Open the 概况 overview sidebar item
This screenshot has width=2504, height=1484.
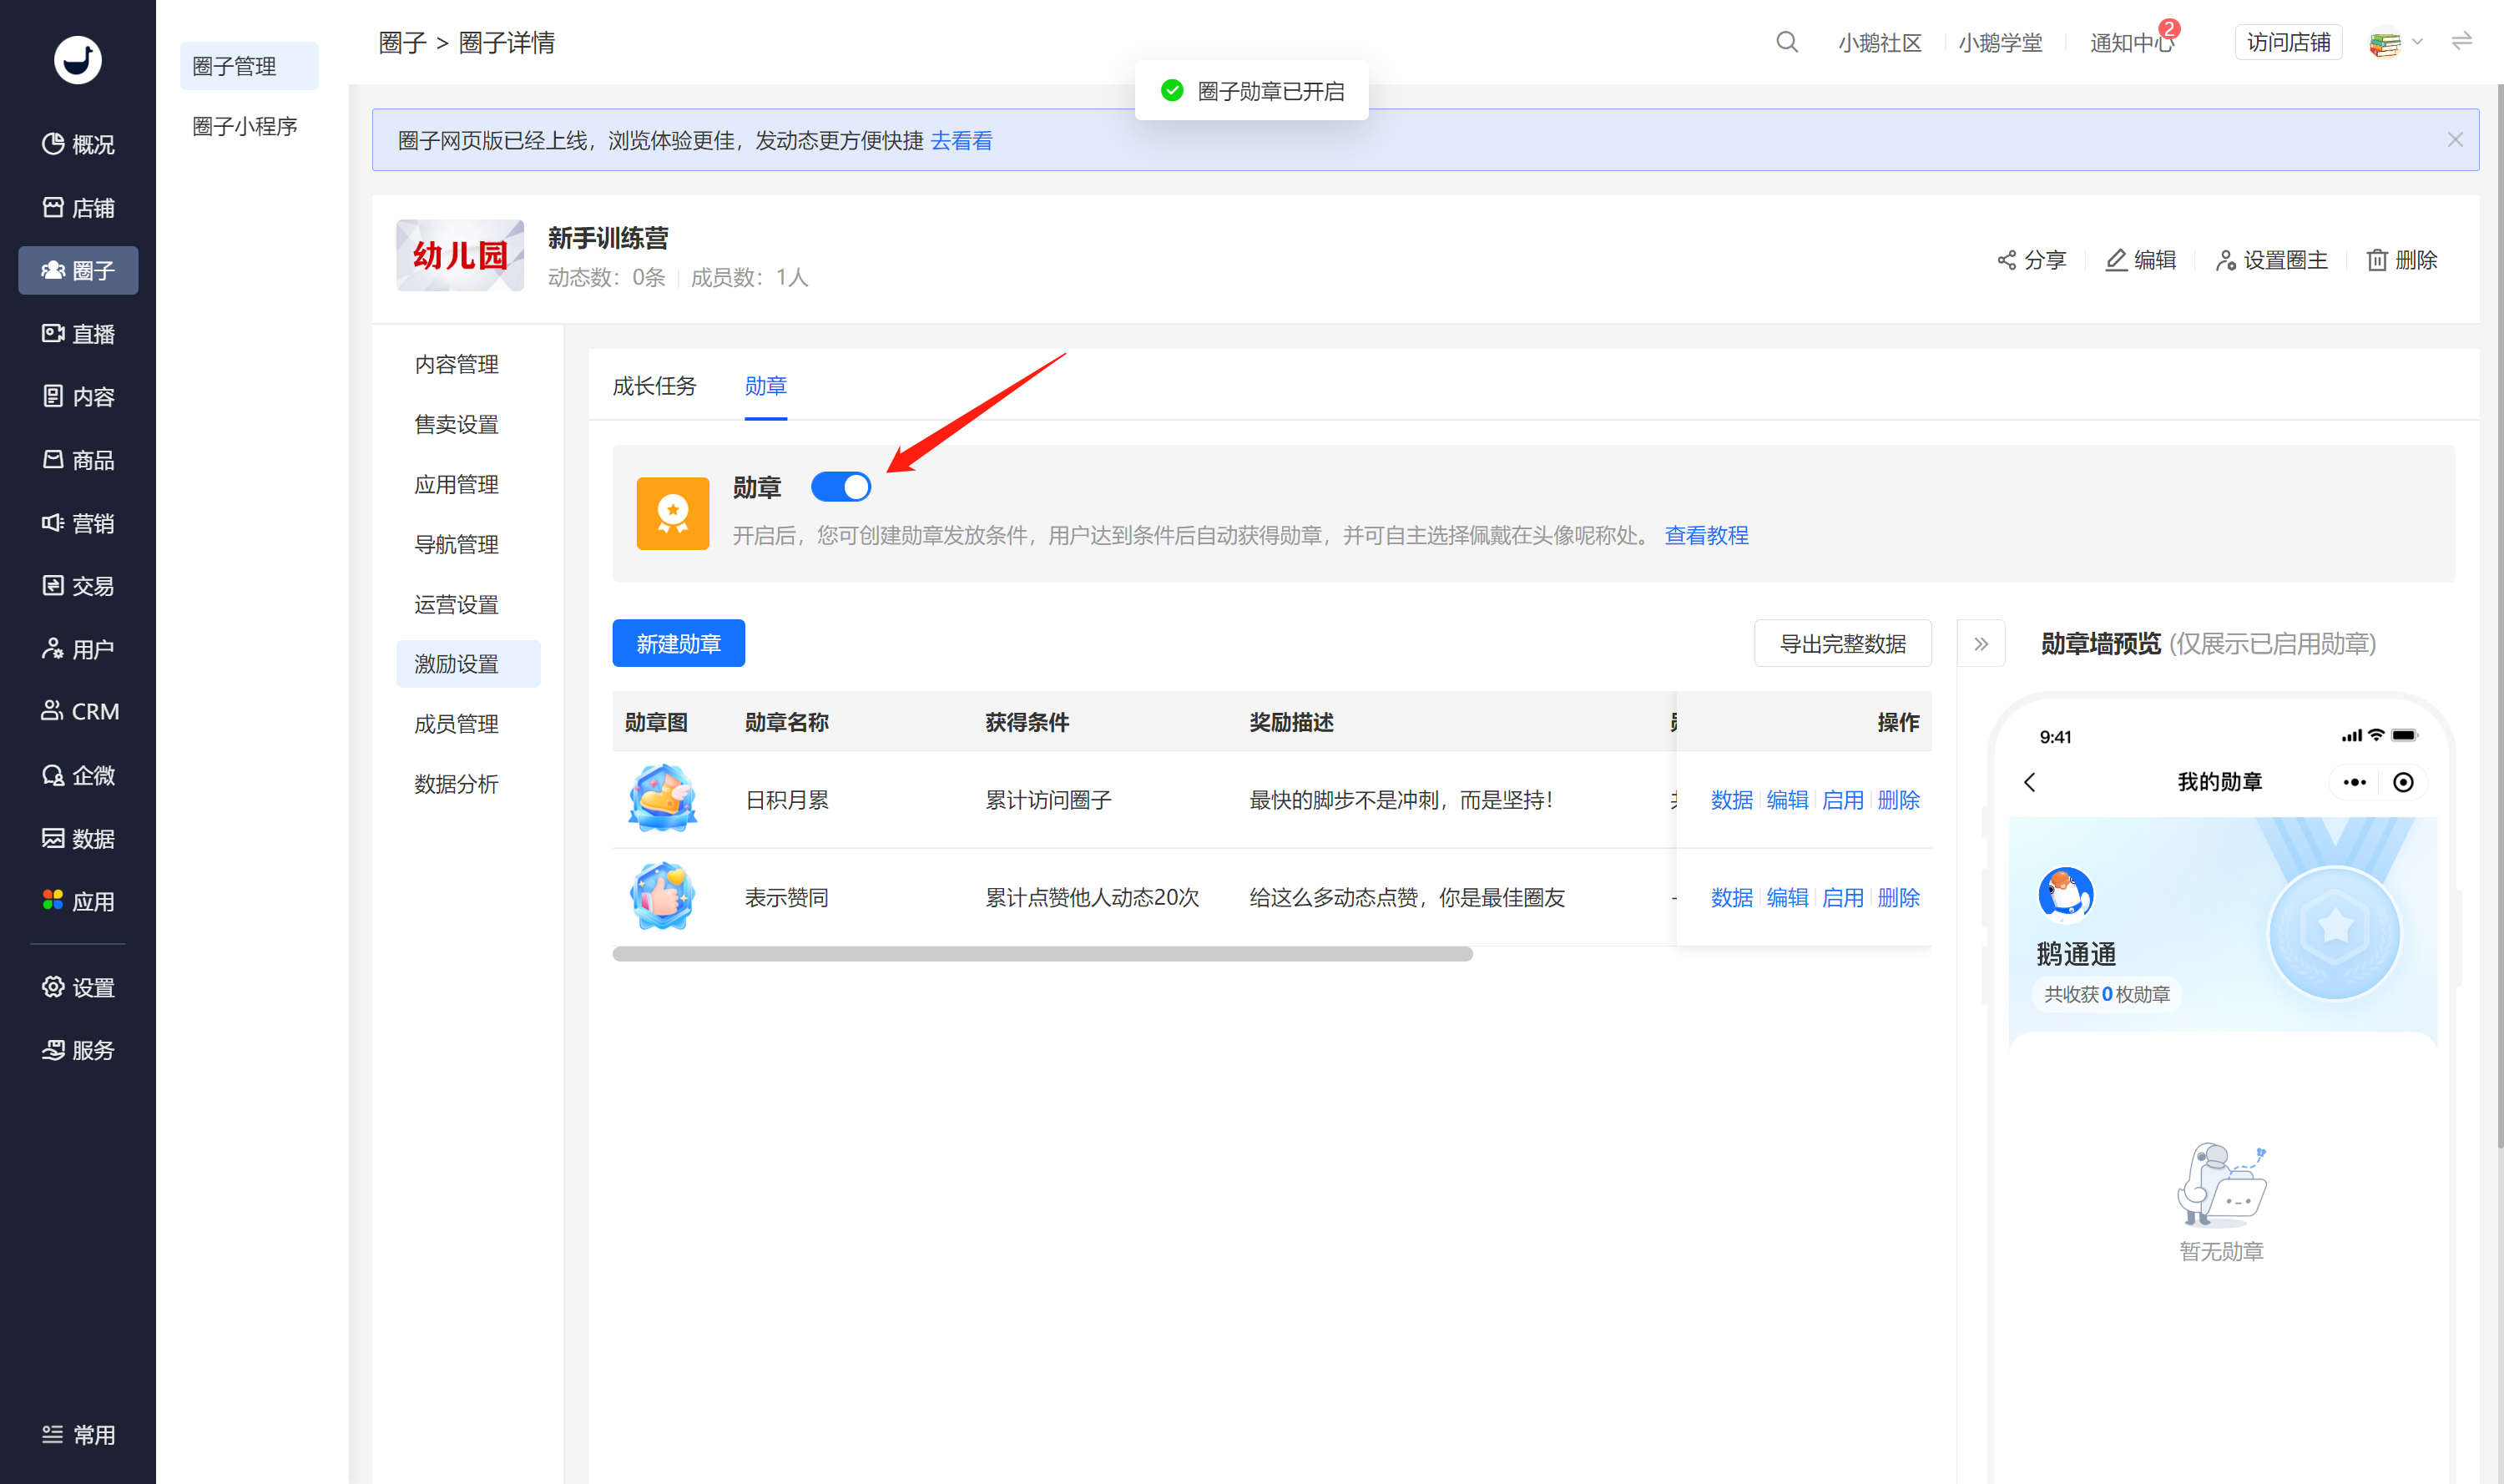(78, 144)
